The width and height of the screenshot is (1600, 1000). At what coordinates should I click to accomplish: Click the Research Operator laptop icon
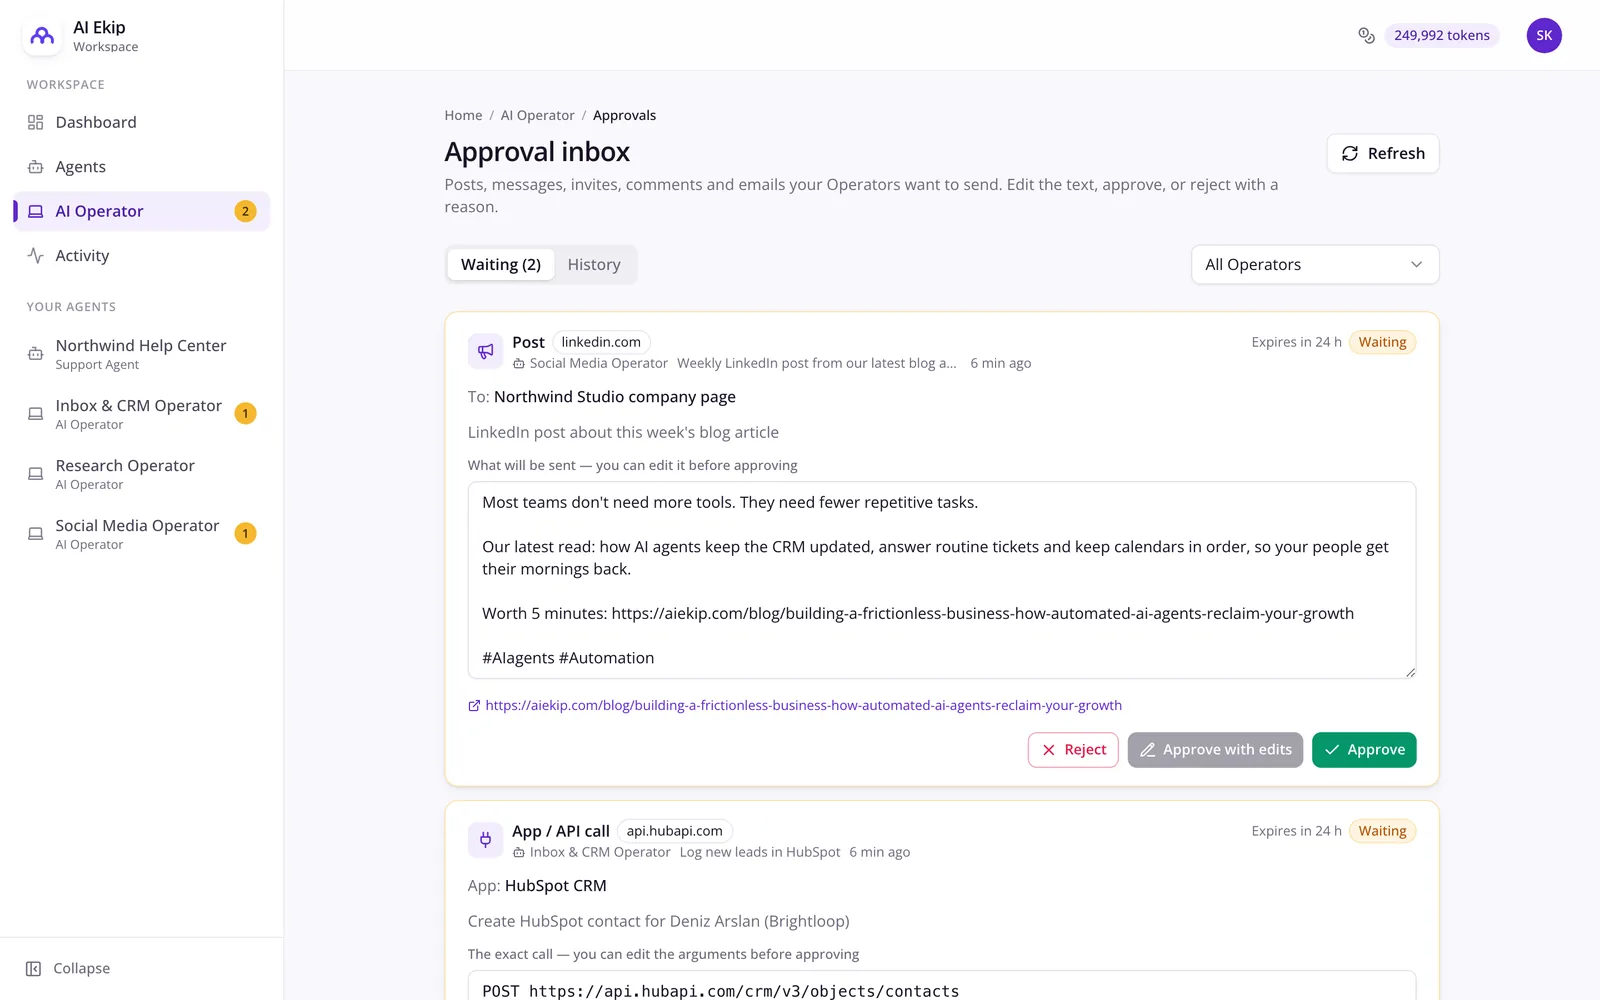(35, 473)
